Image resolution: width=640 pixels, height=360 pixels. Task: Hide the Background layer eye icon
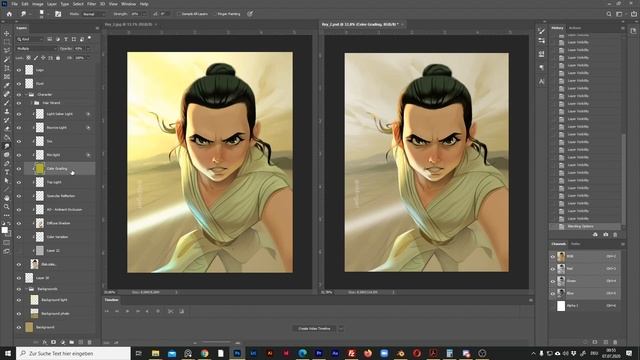click(19, 327)
